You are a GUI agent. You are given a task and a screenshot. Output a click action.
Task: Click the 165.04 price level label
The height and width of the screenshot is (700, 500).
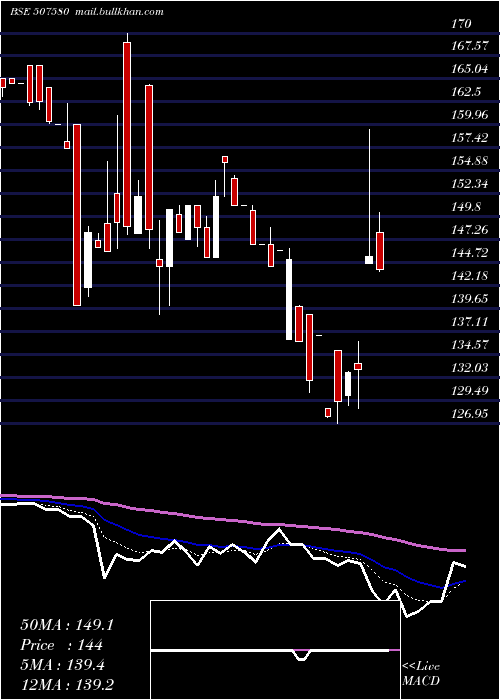coord(470,69)
